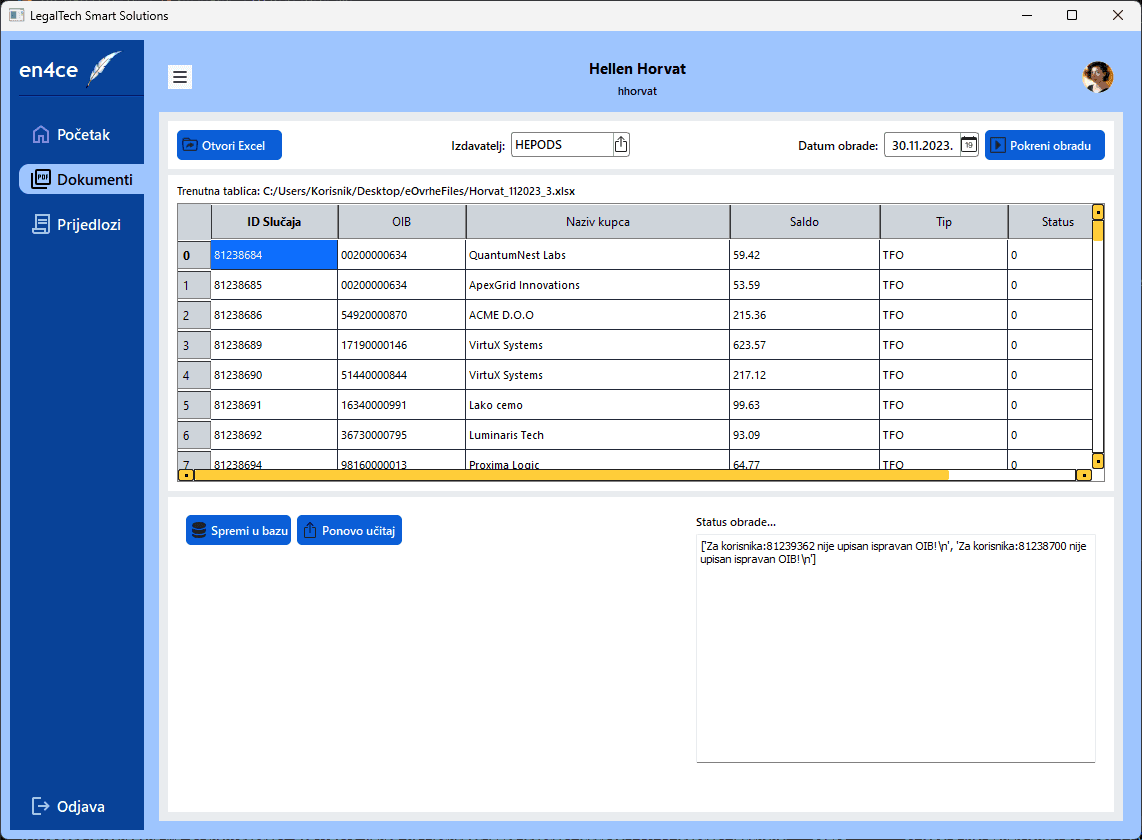Save data with Spremi u bazu
This screenshot has height=840, width=1142.
[238, 530]
